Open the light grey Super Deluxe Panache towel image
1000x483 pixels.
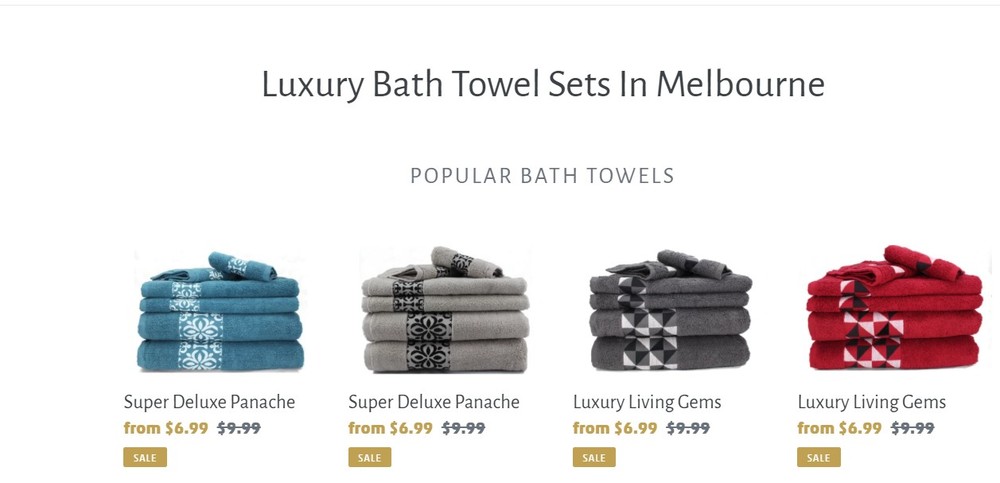[445, 309]
